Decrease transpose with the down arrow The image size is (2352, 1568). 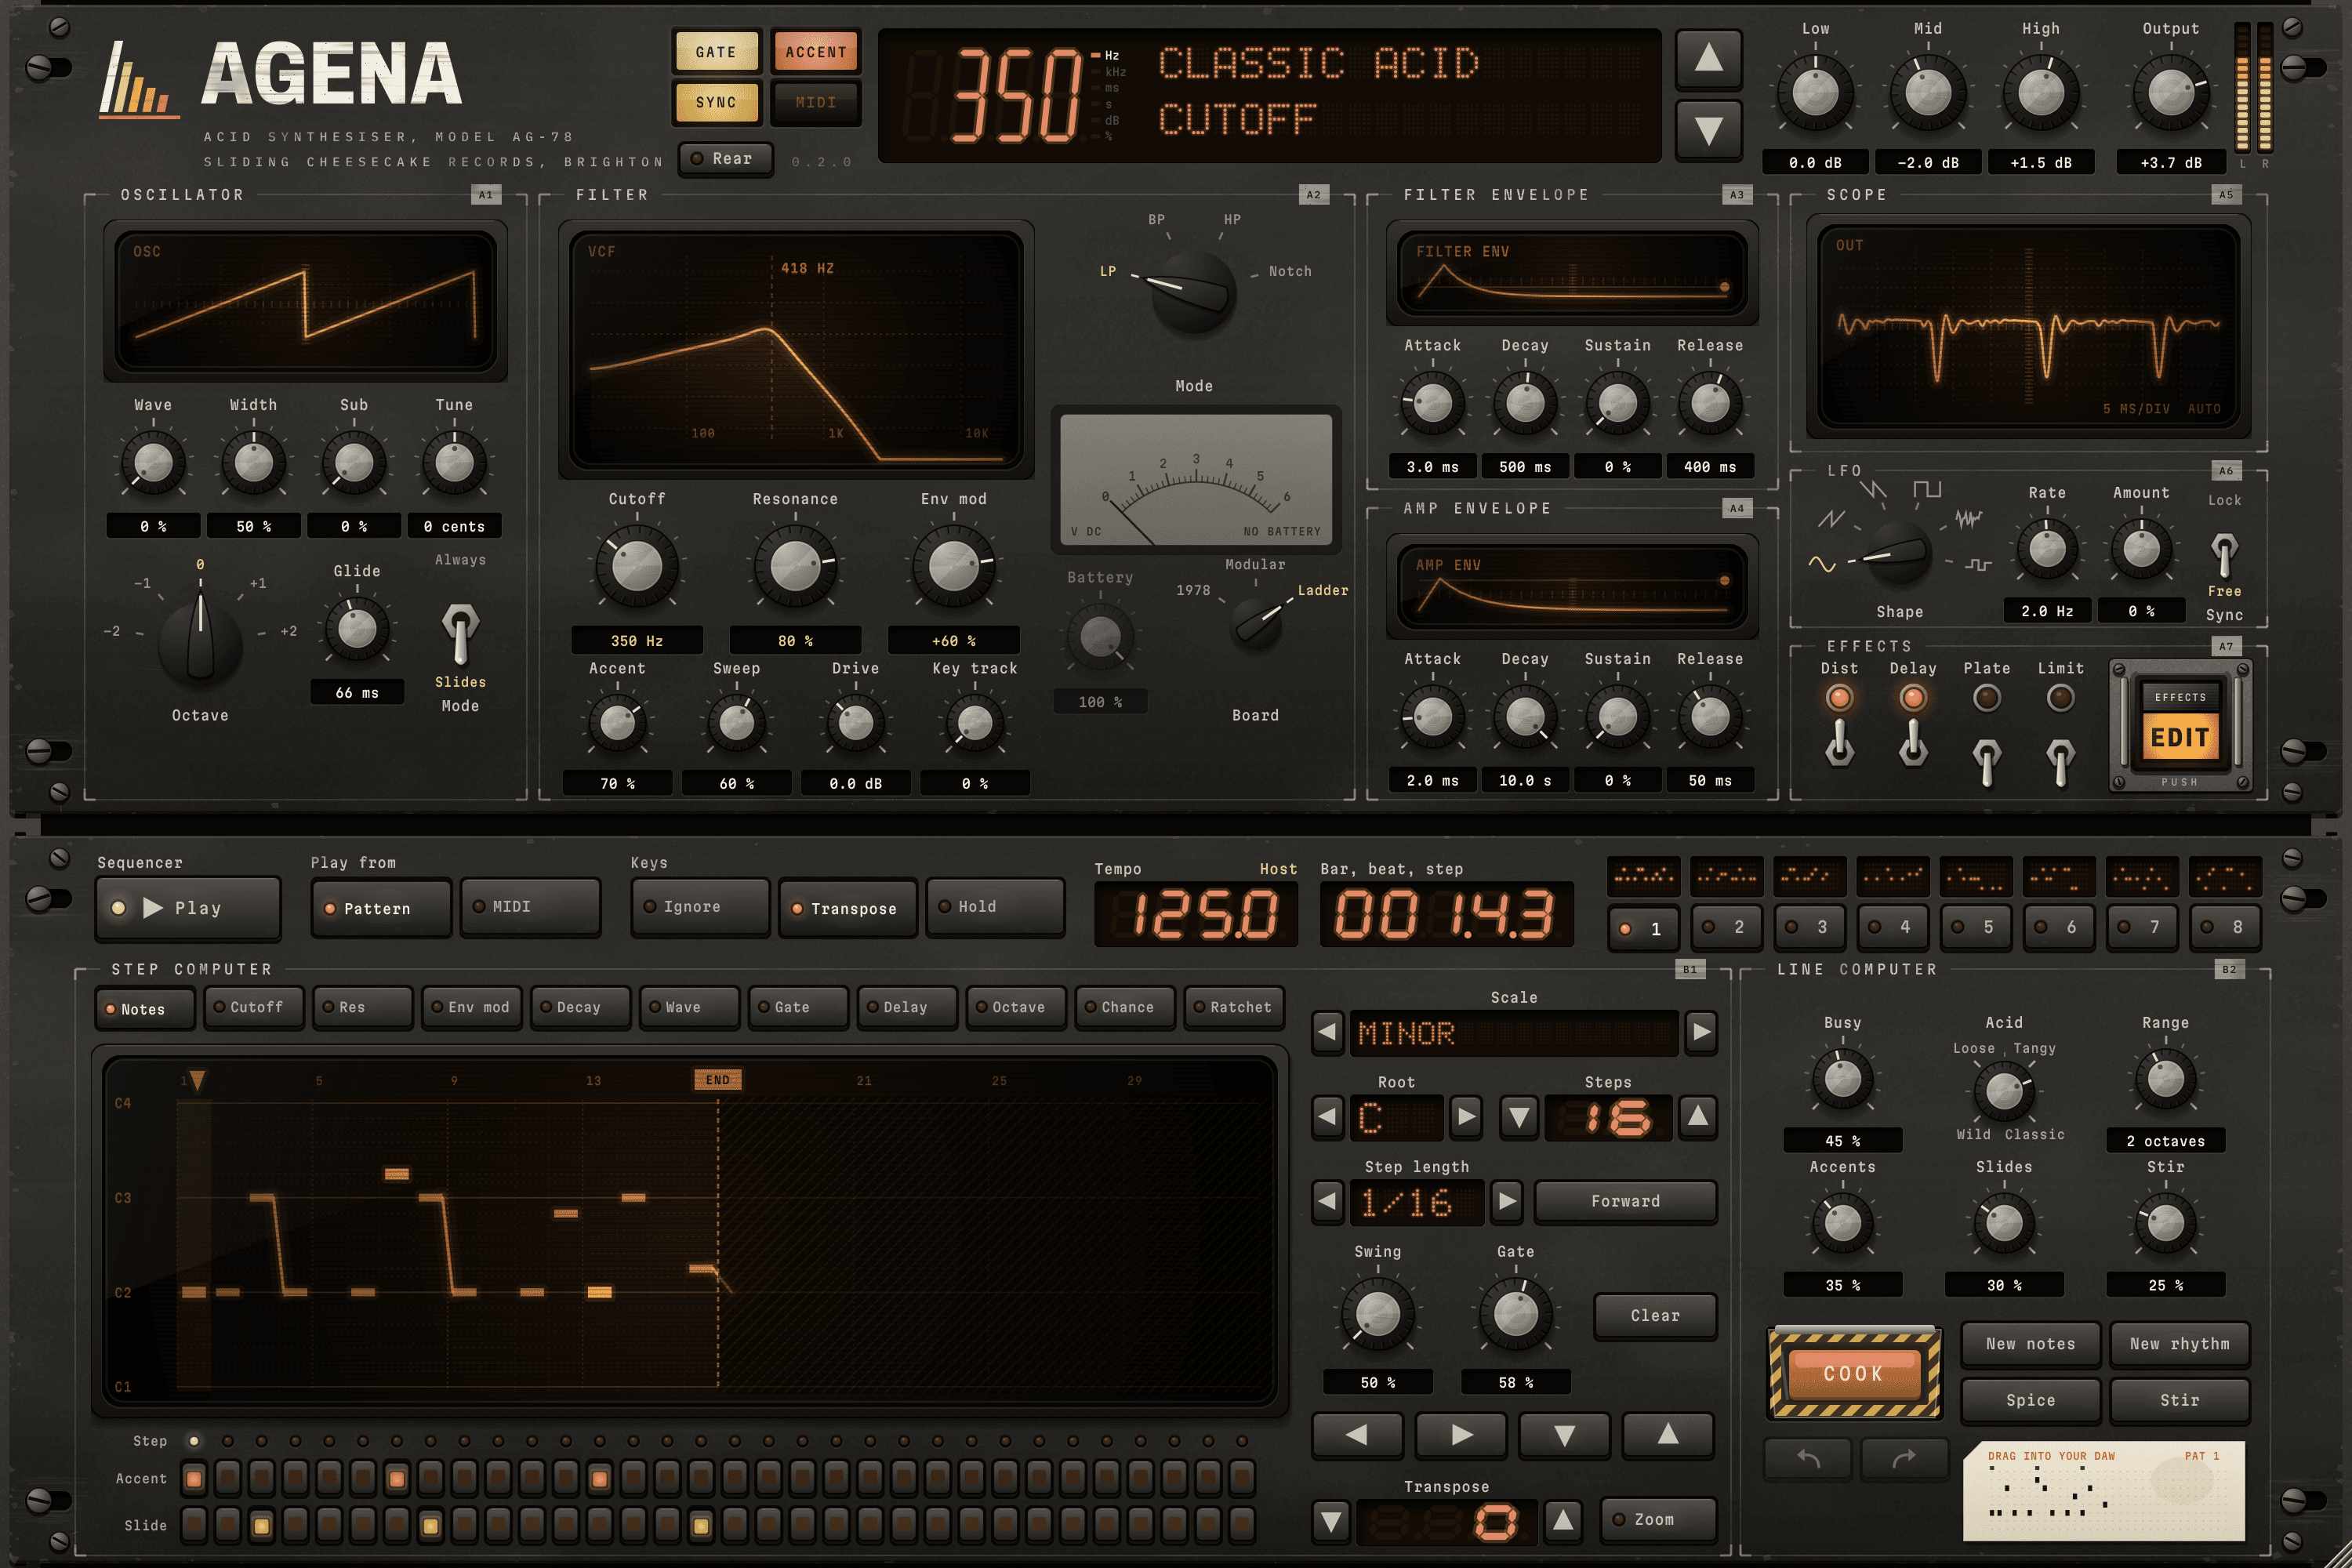tap(1331, 1521)
